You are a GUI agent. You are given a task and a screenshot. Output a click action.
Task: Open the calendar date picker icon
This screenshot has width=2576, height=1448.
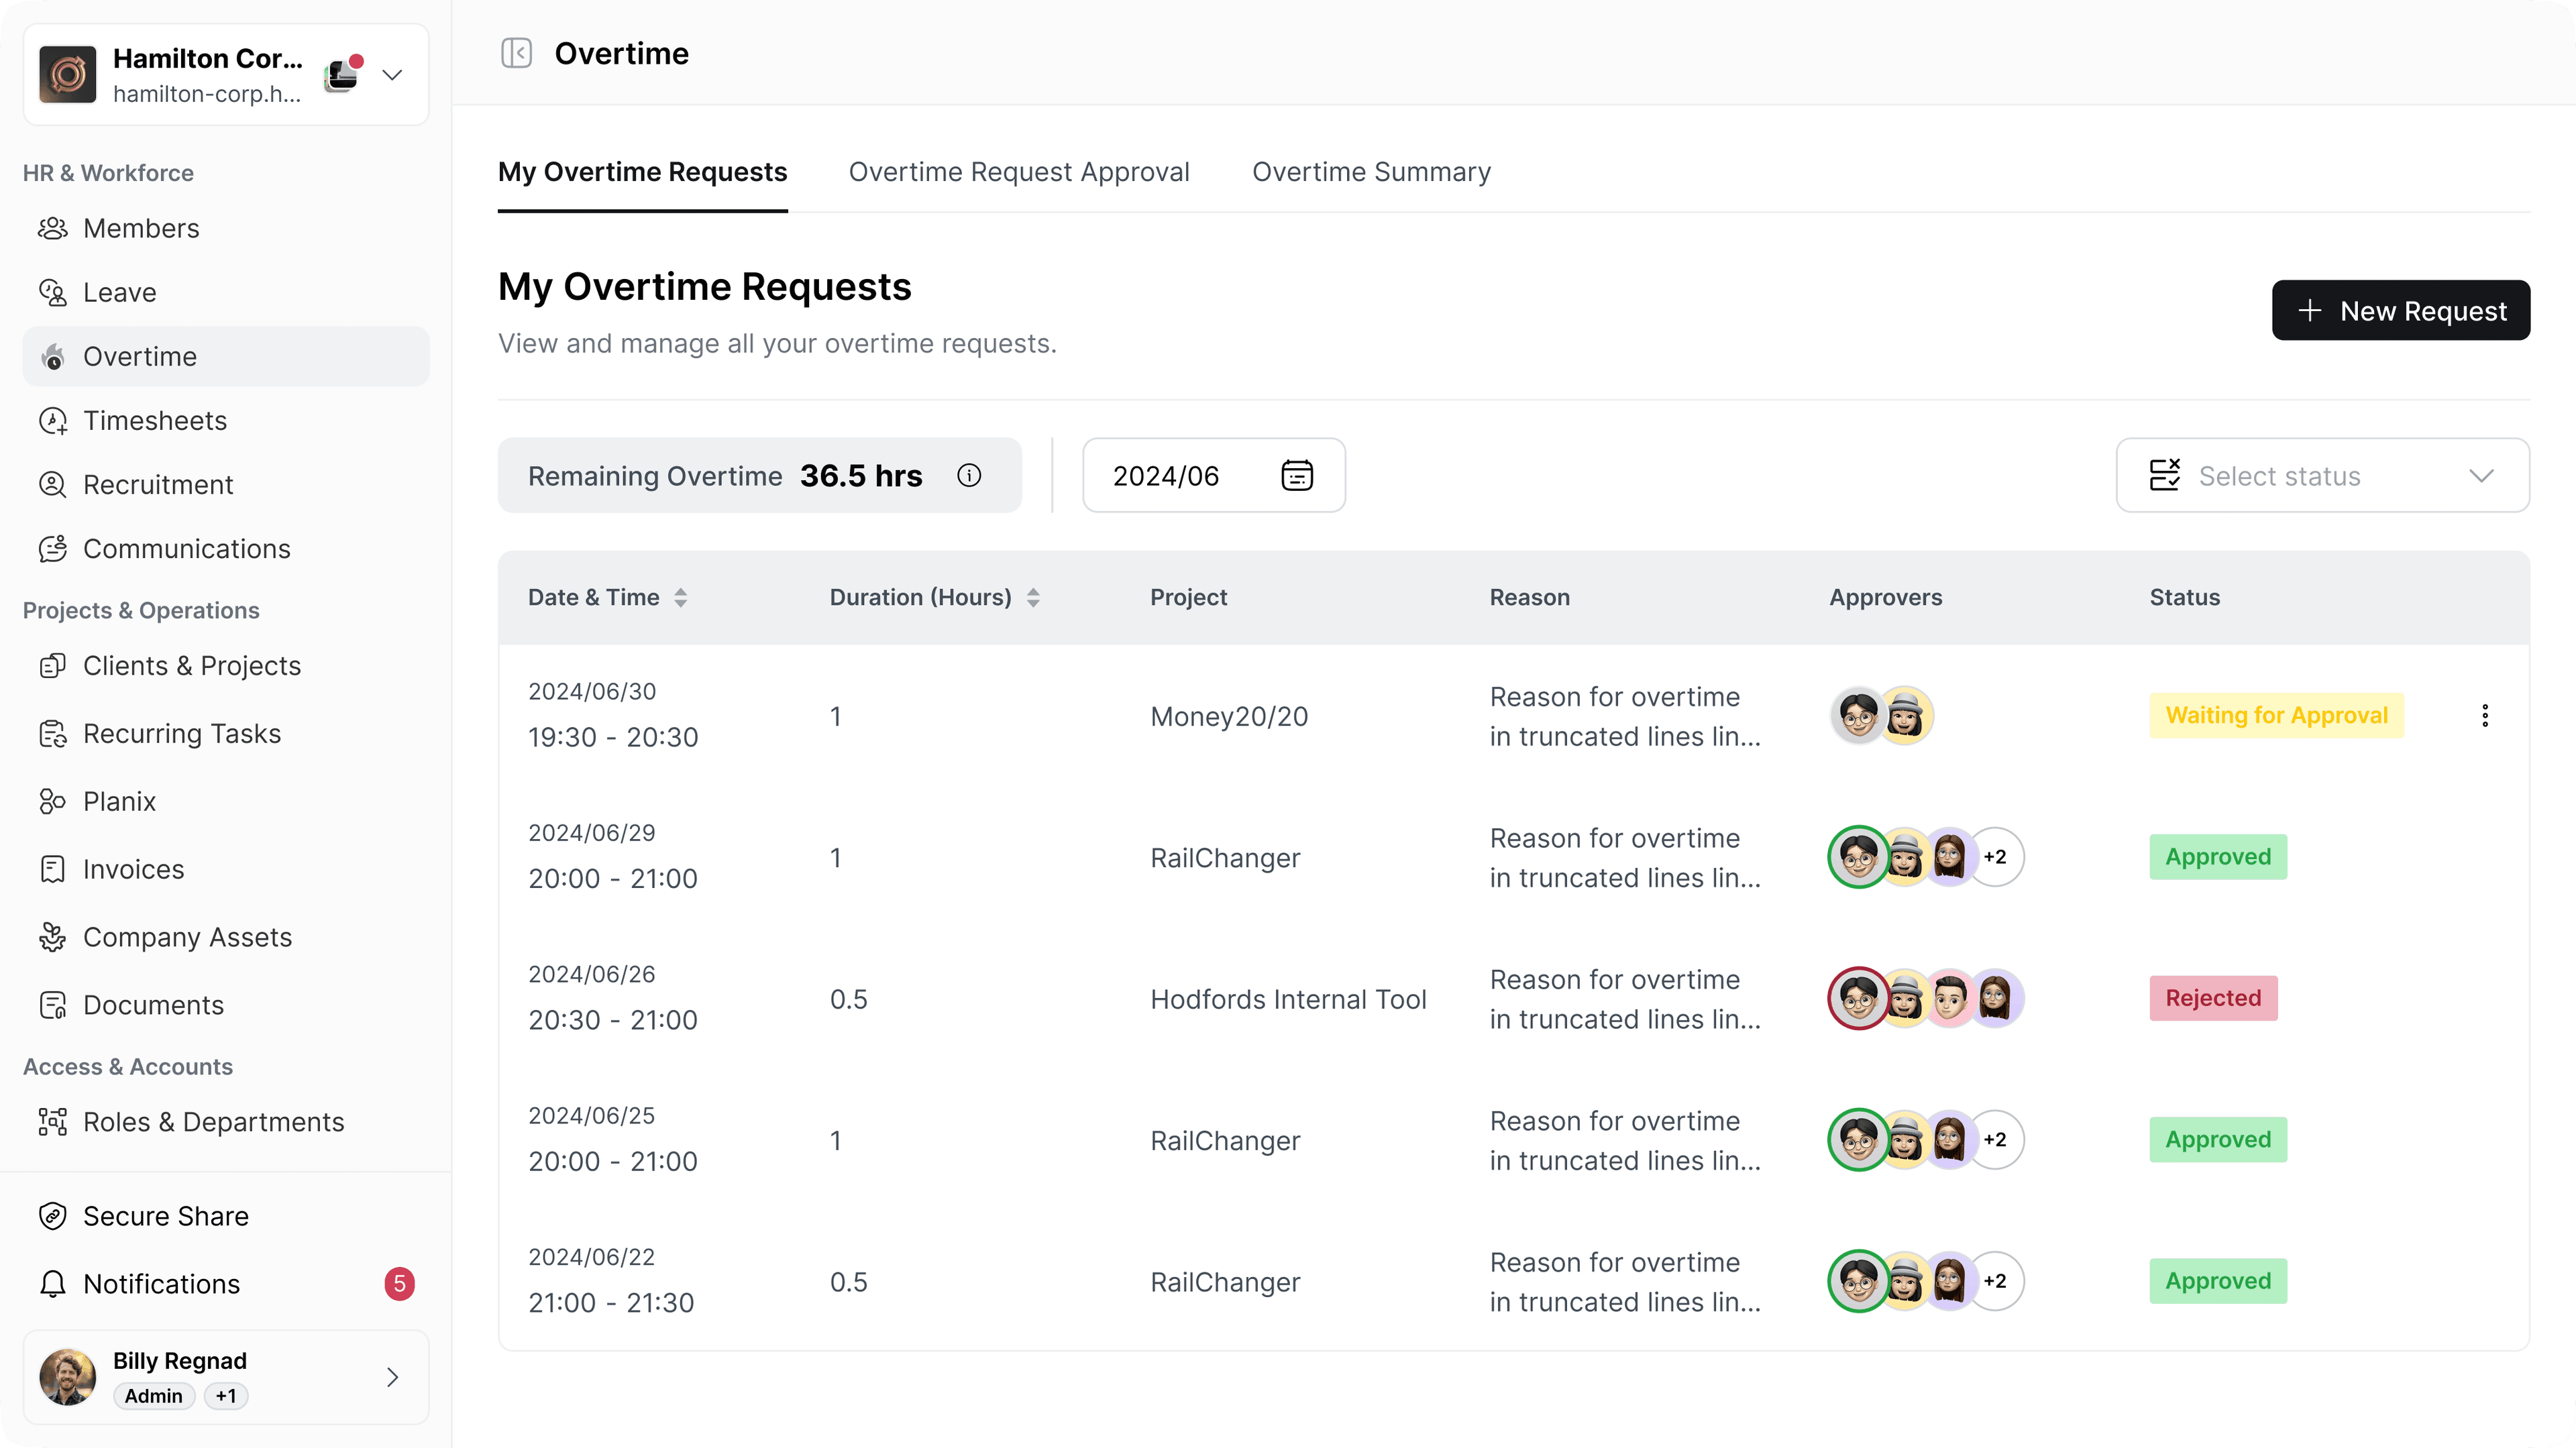point(1297,475)
